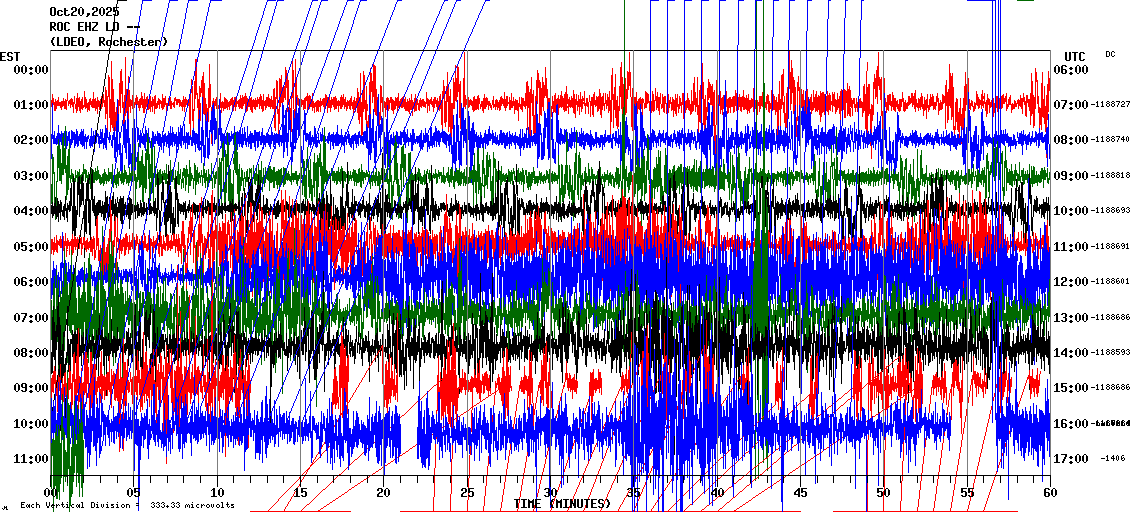The height and width of the screenshot is (519, 1130).
Task: Click the vertical division microvolts scale note
Action: (127, 505)
